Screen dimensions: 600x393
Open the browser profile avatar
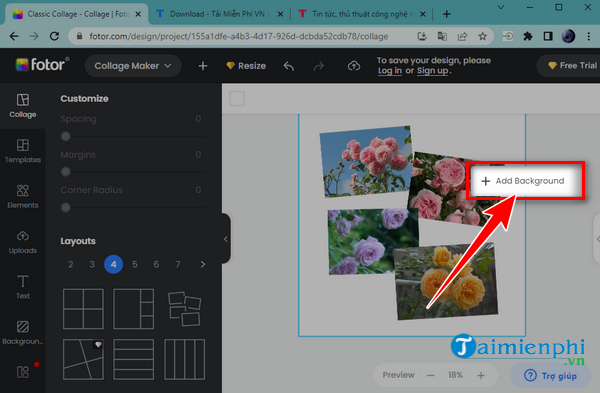568,36
